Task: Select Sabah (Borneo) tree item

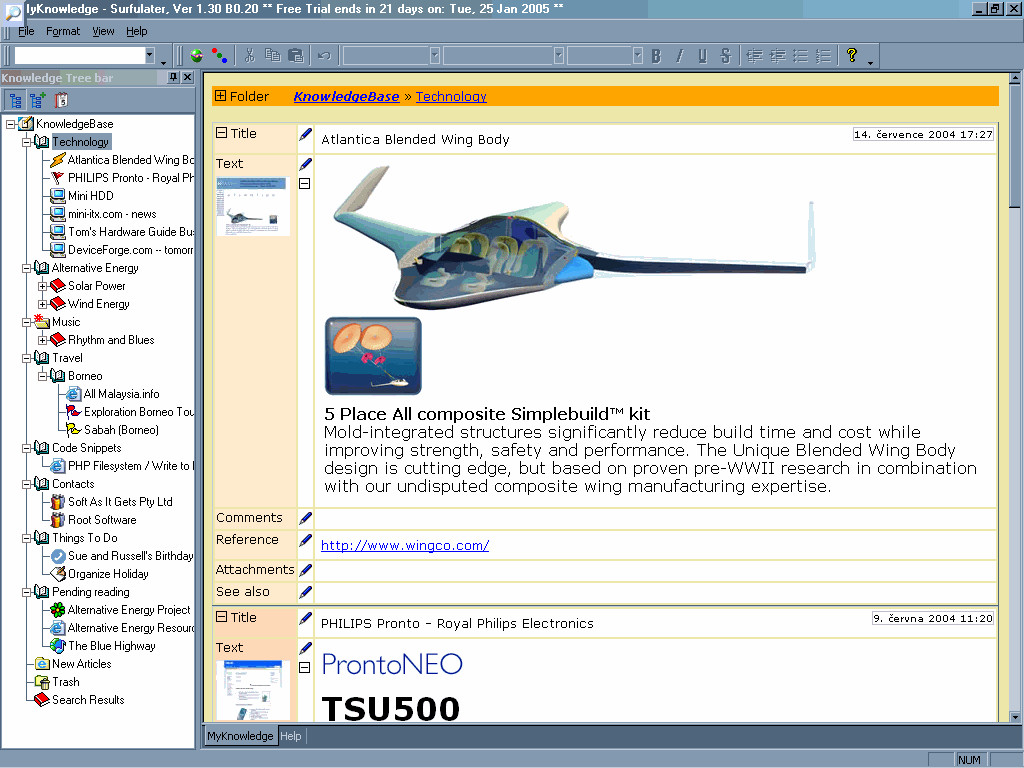Action: [121, 430]
